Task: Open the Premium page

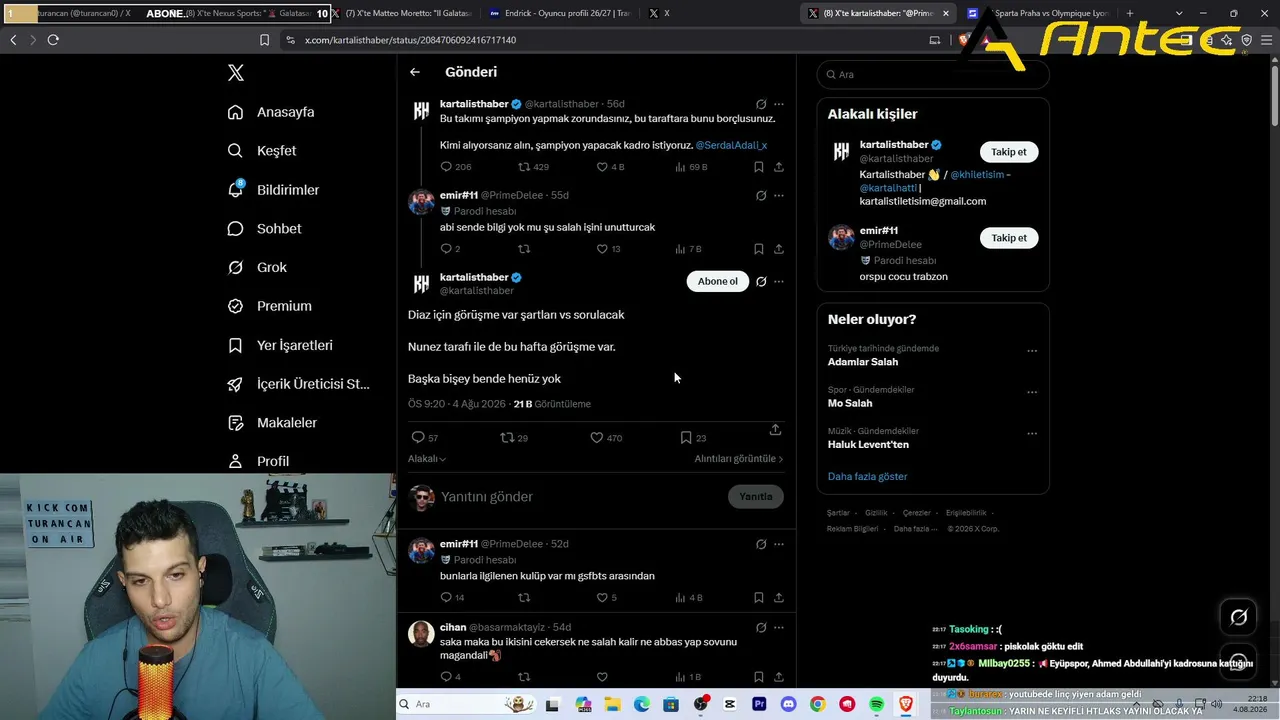Action: (x=269, y=306)
